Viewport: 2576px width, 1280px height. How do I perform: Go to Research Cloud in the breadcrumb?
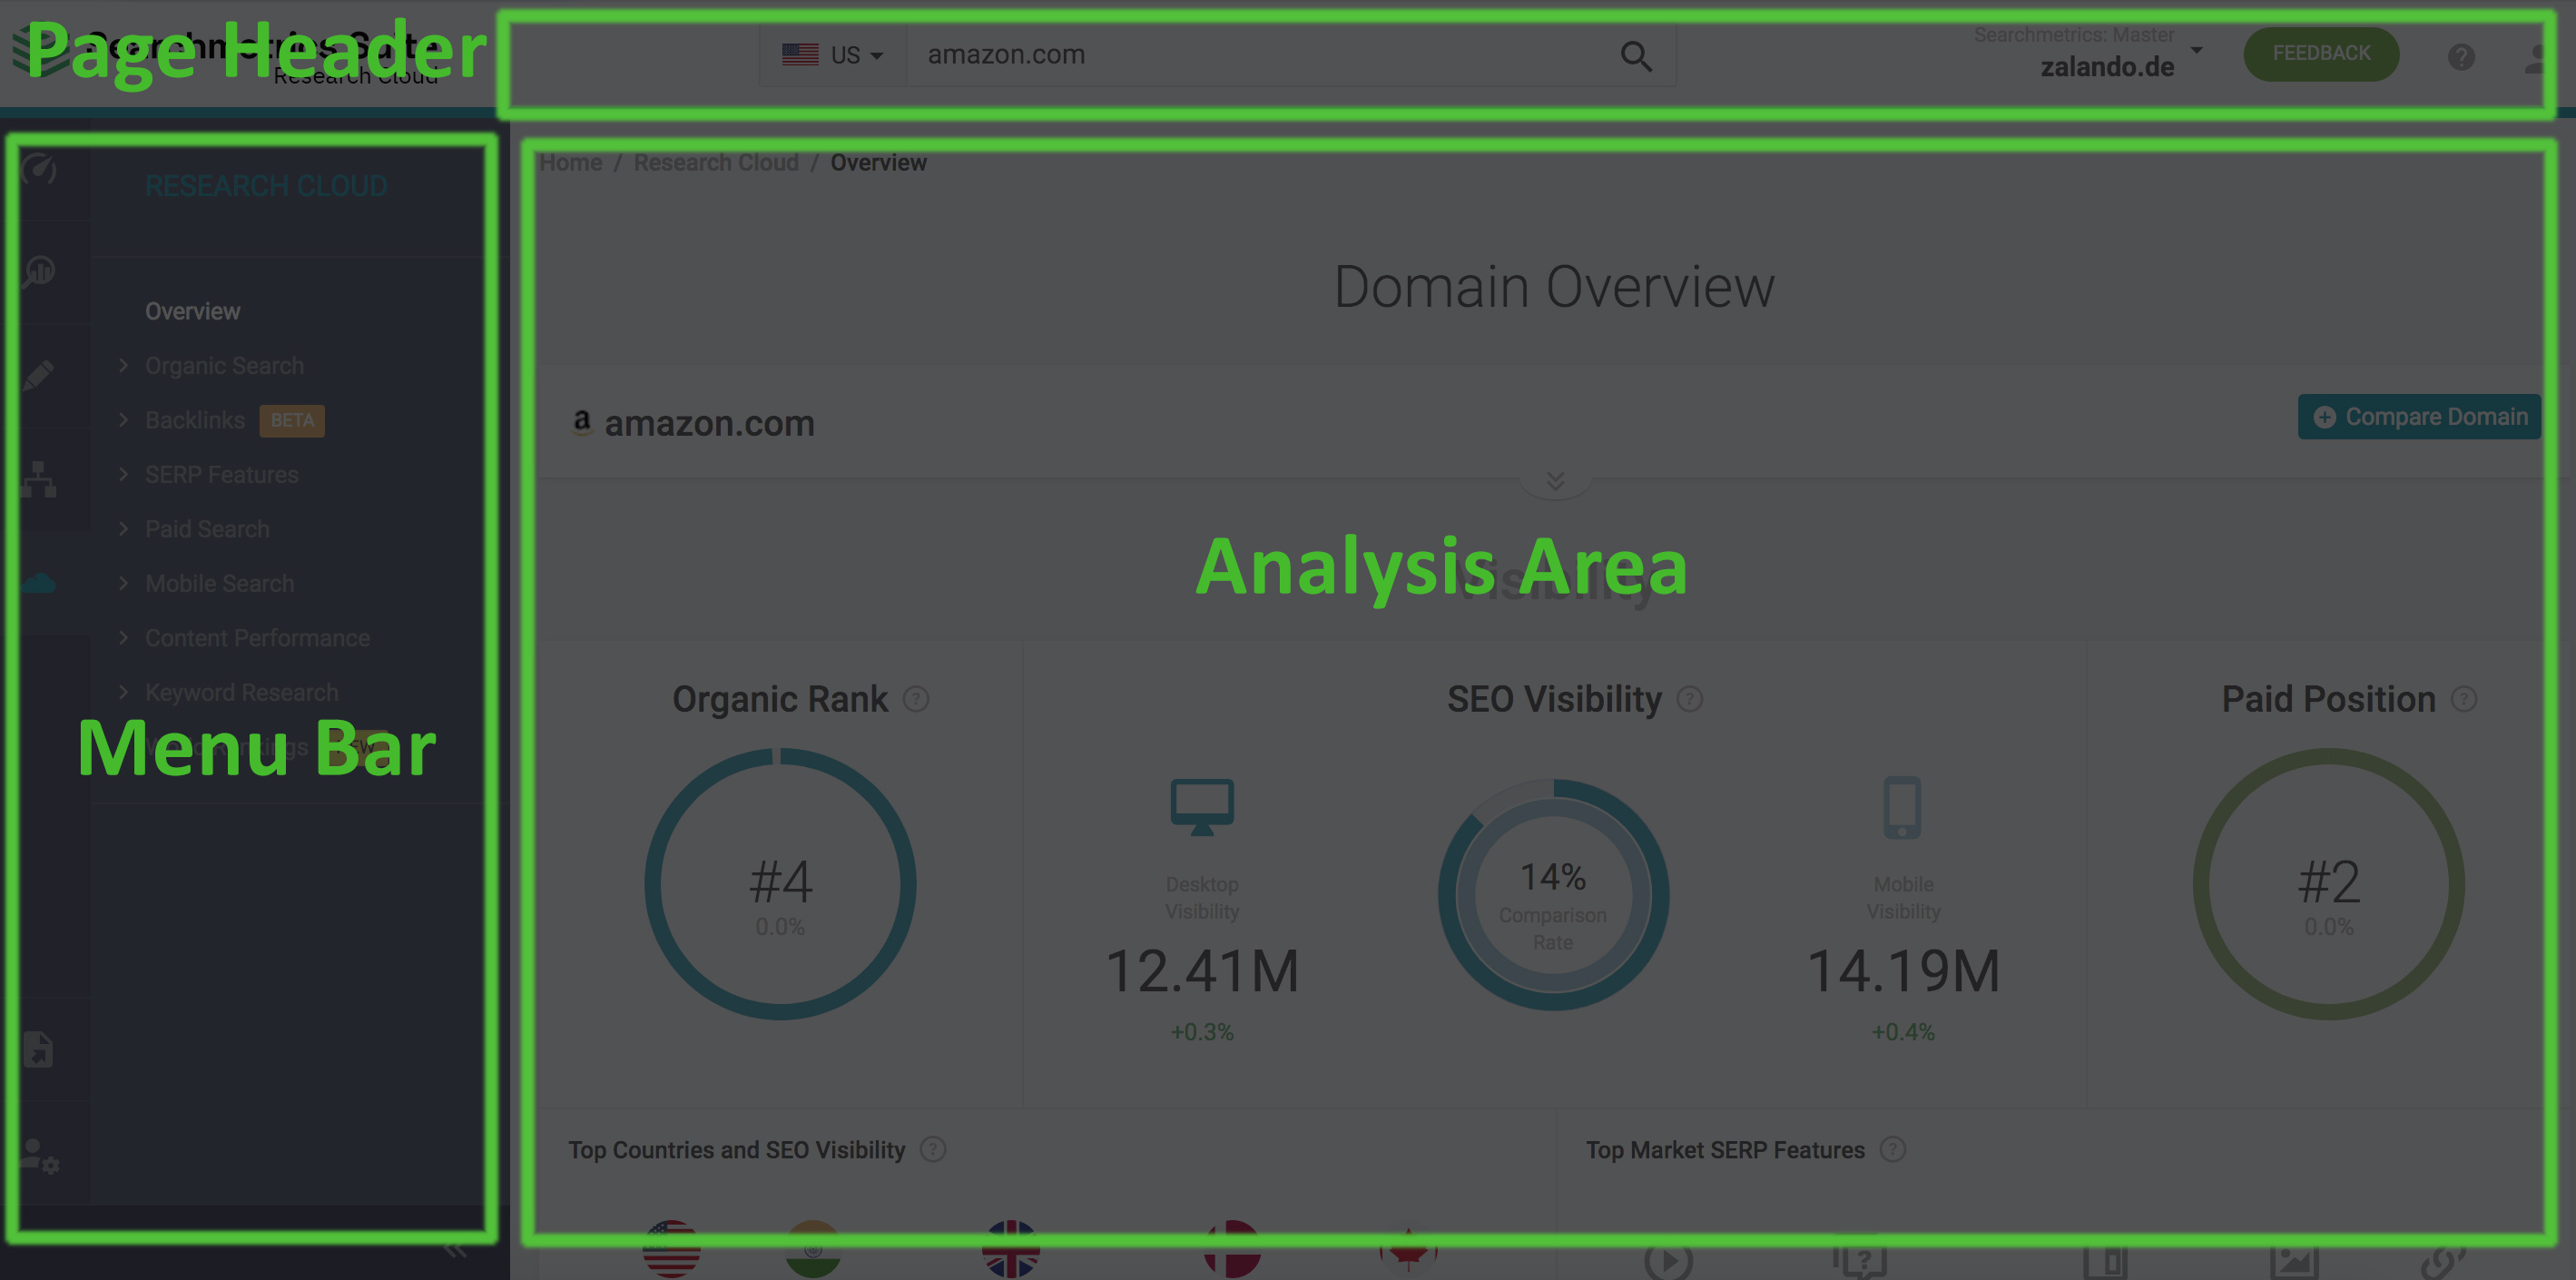(716, 163)
